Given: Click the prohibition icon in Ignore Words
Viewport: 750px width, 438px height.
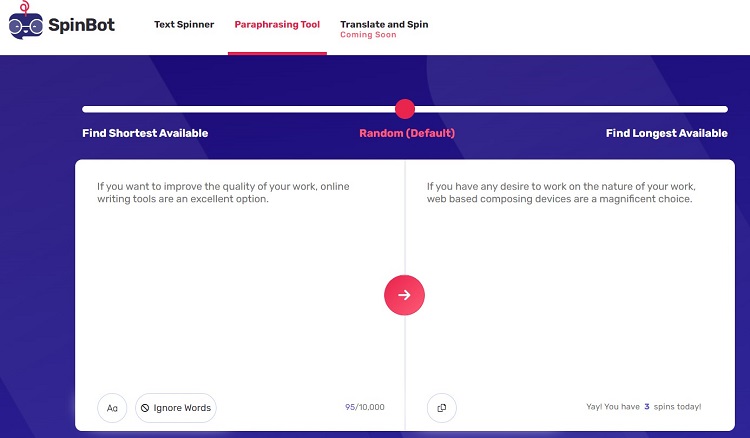Looking at the screenshot, I should [145, 408].
